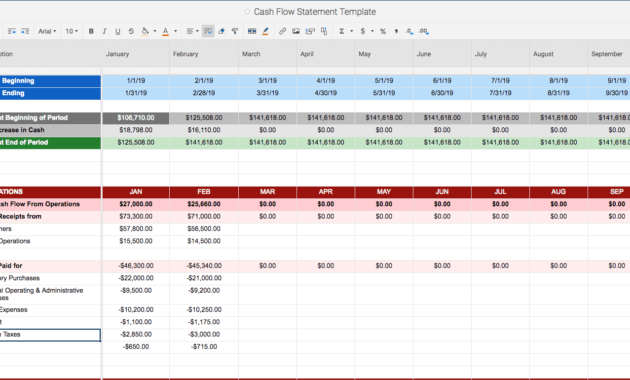
Task: Open the font size 10 dropdown
Action: click(x=72, y=31)
